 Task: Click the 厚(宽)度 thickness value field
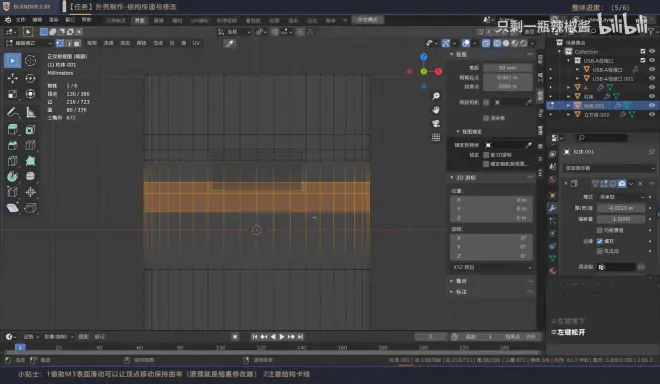tap(620, 208)
